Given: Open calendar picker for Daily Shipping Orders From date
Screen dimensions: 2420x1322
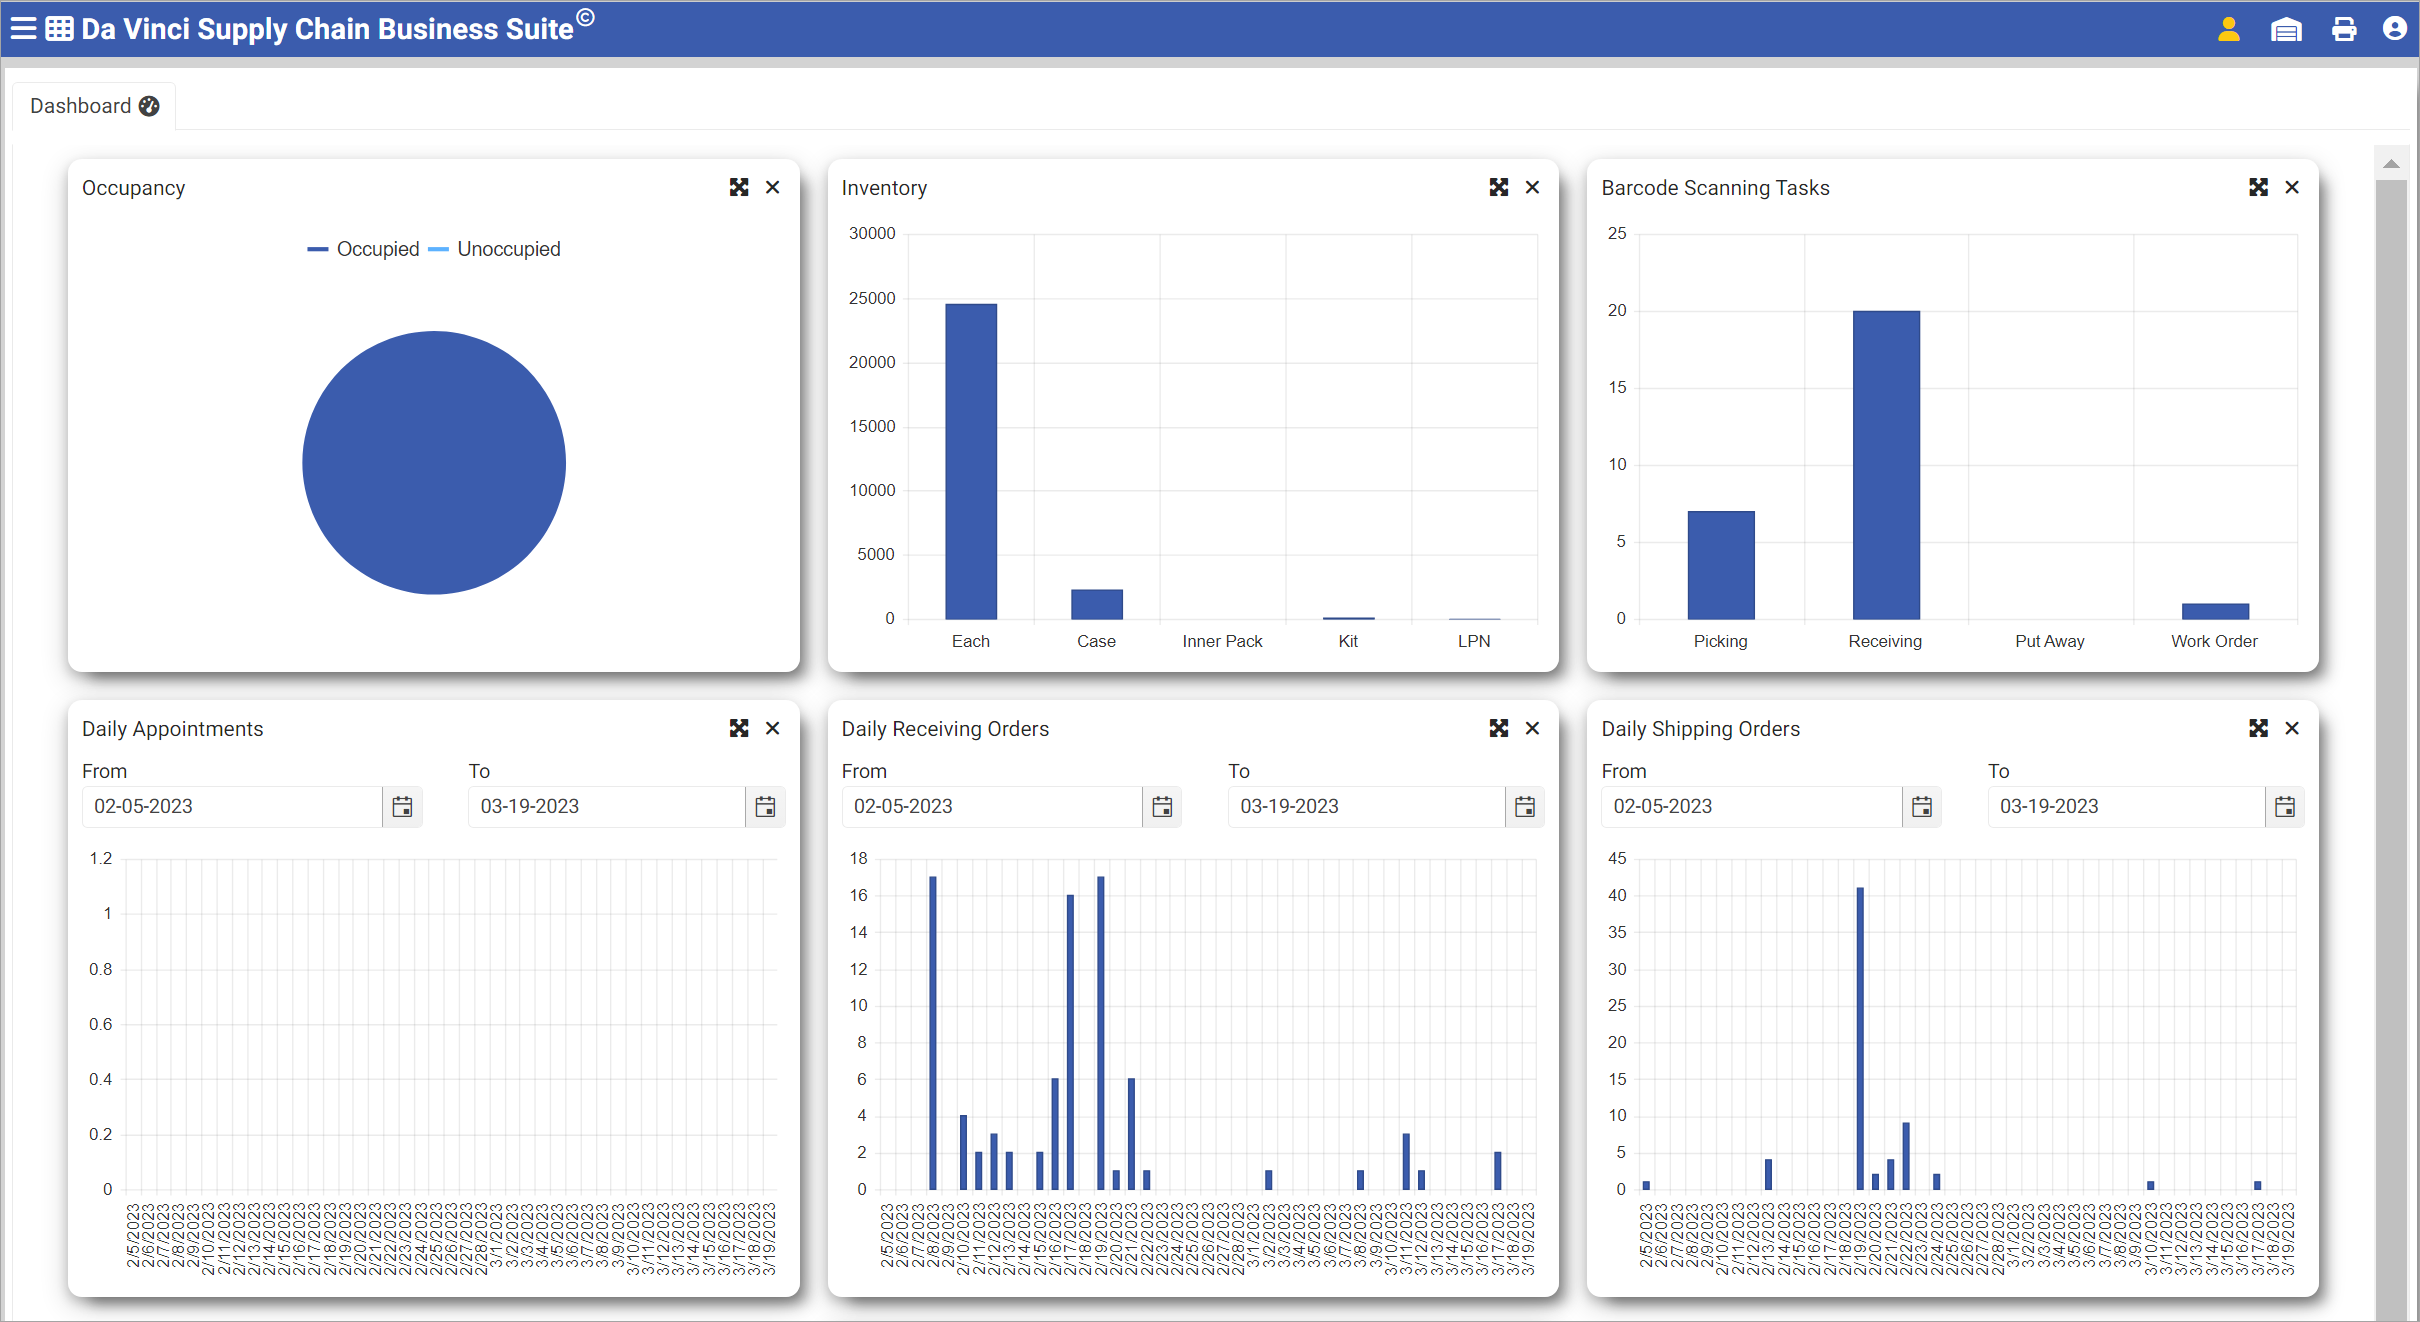Looking at the screenshot, I should 1921,806.
